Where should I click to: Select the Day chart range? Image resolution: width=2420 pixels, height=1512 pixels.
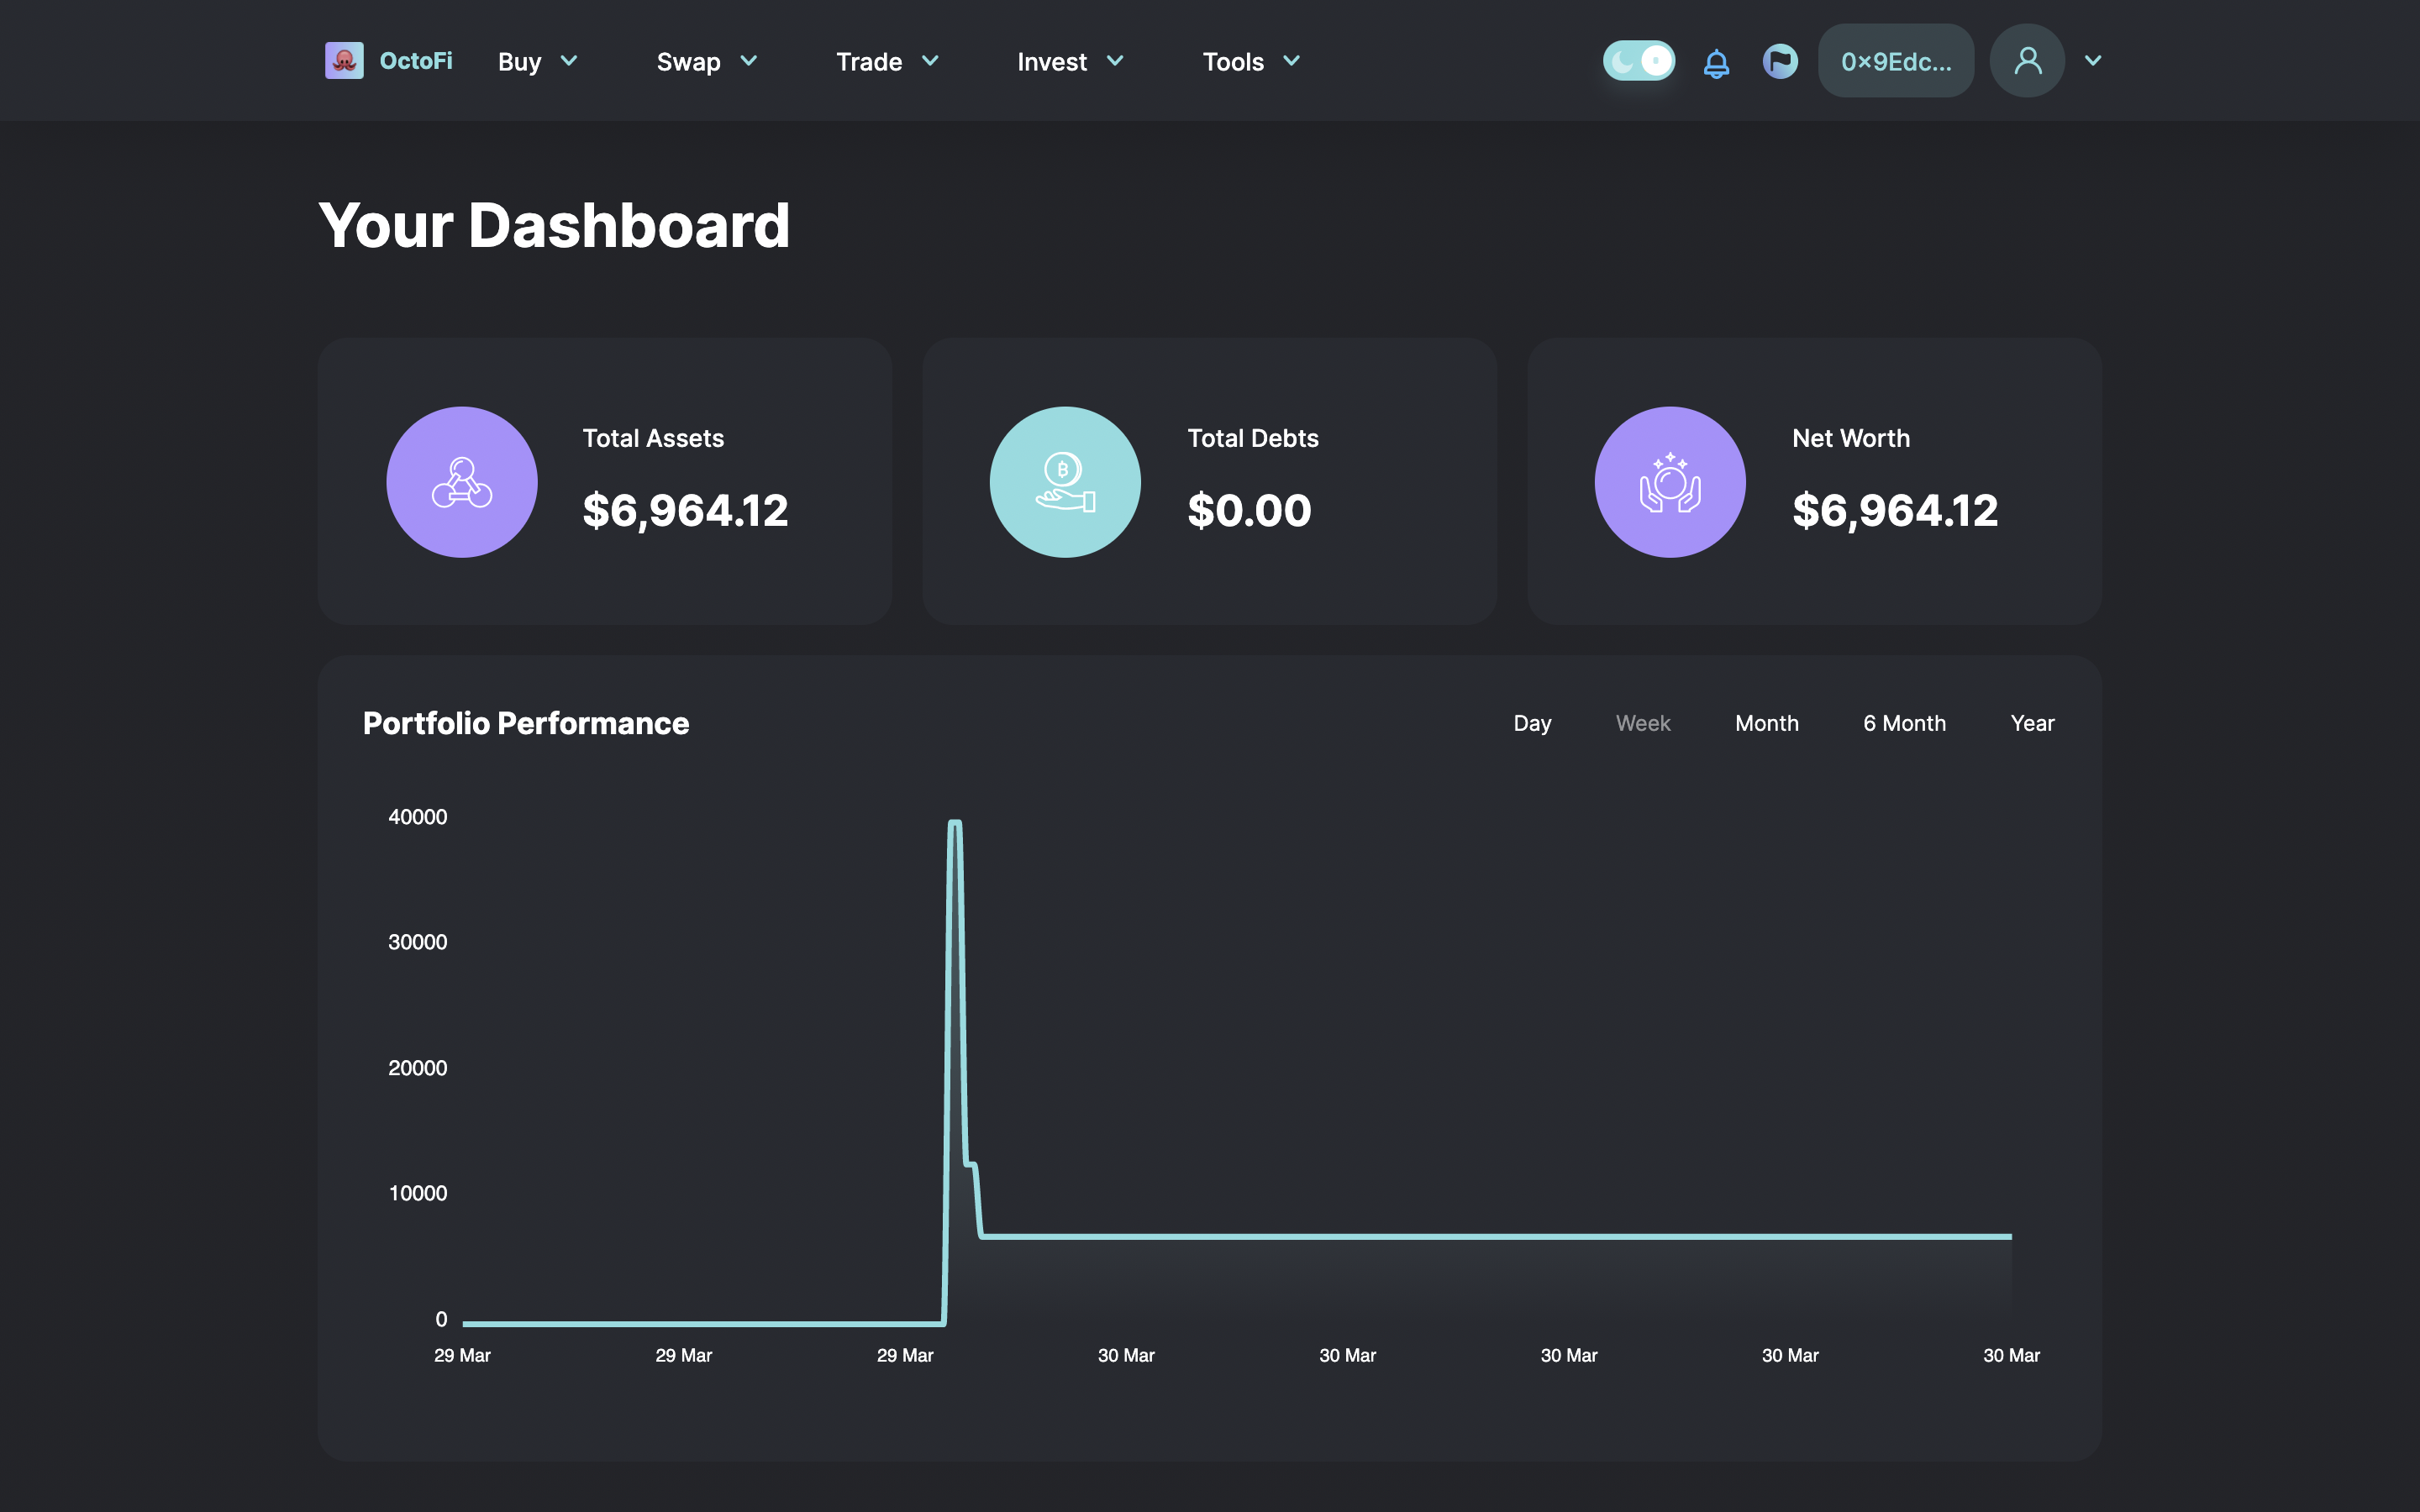pyautogui.click(x=1532, y=723)
